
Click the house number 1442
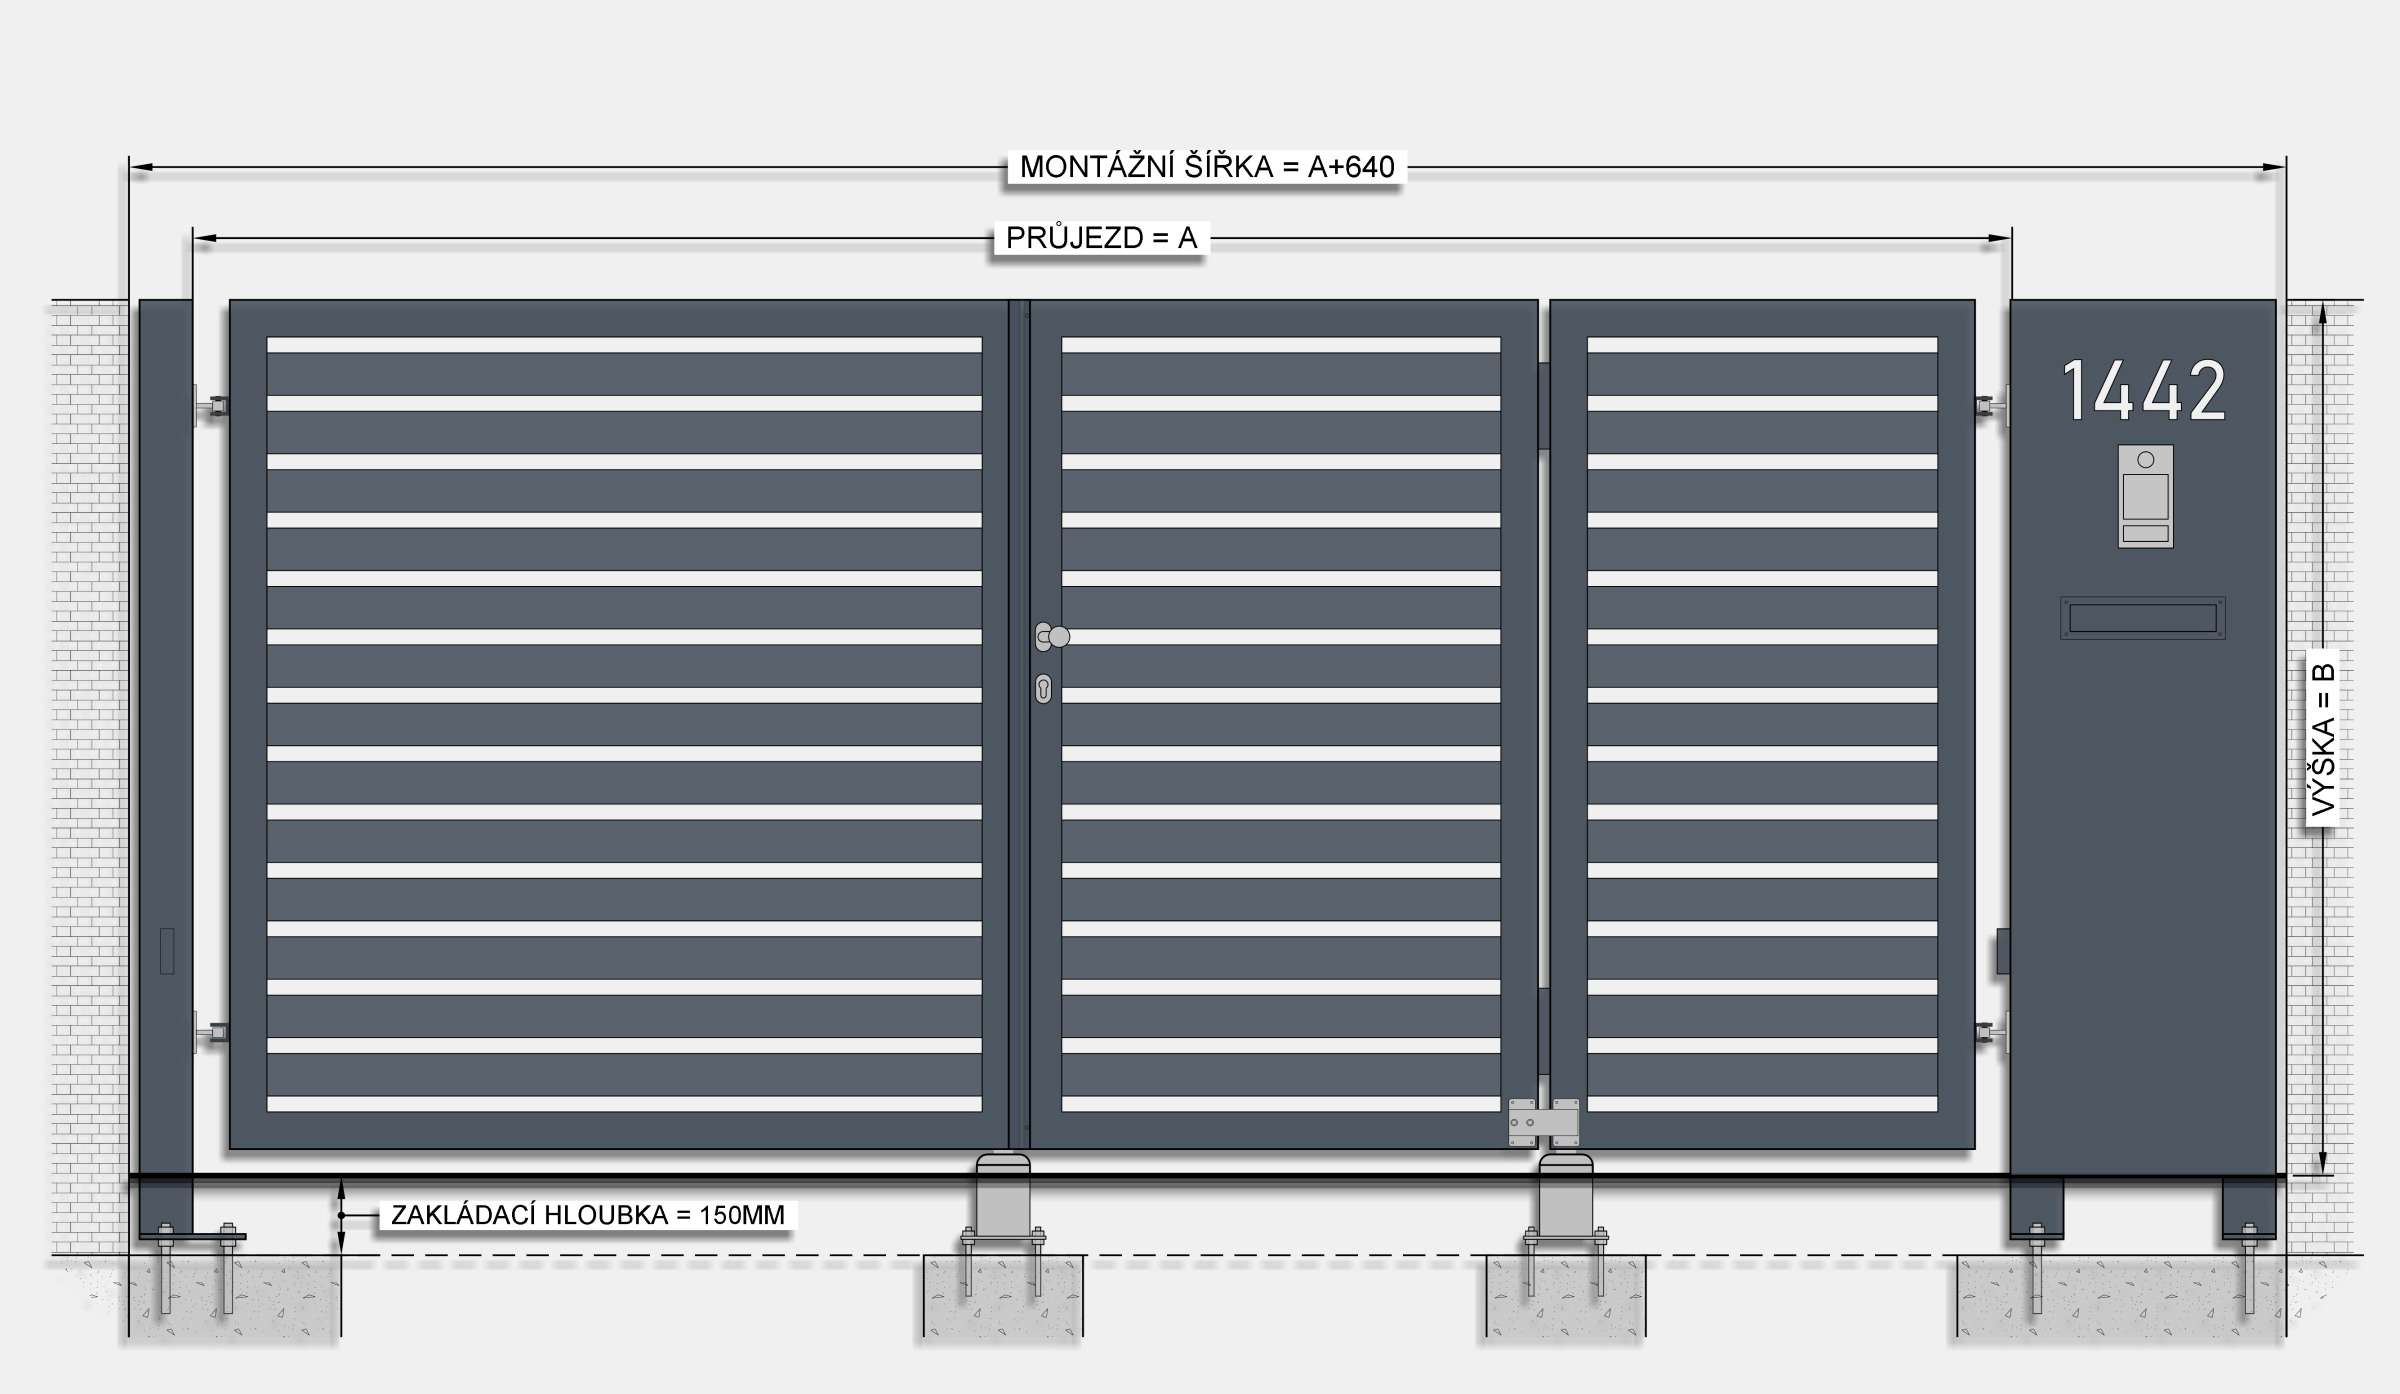(2144, 392)
